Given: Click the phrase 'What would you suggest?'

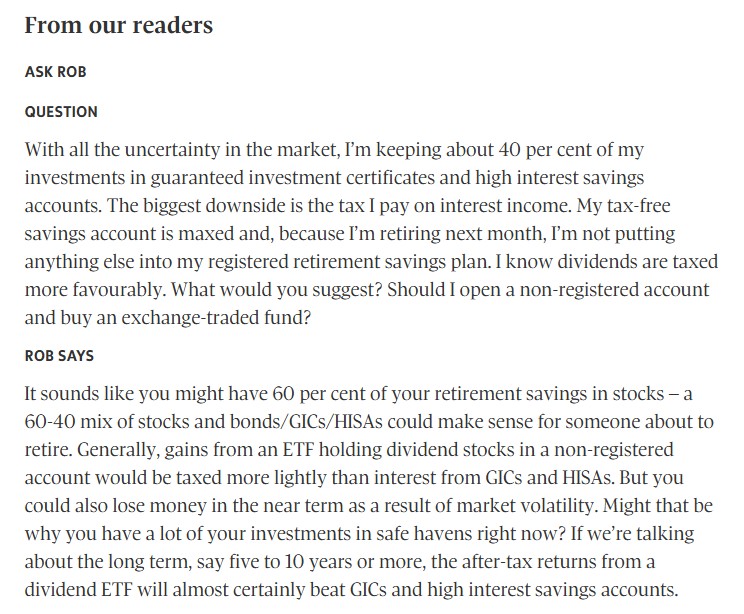Looking at the screenshot, I should (276, 289).
